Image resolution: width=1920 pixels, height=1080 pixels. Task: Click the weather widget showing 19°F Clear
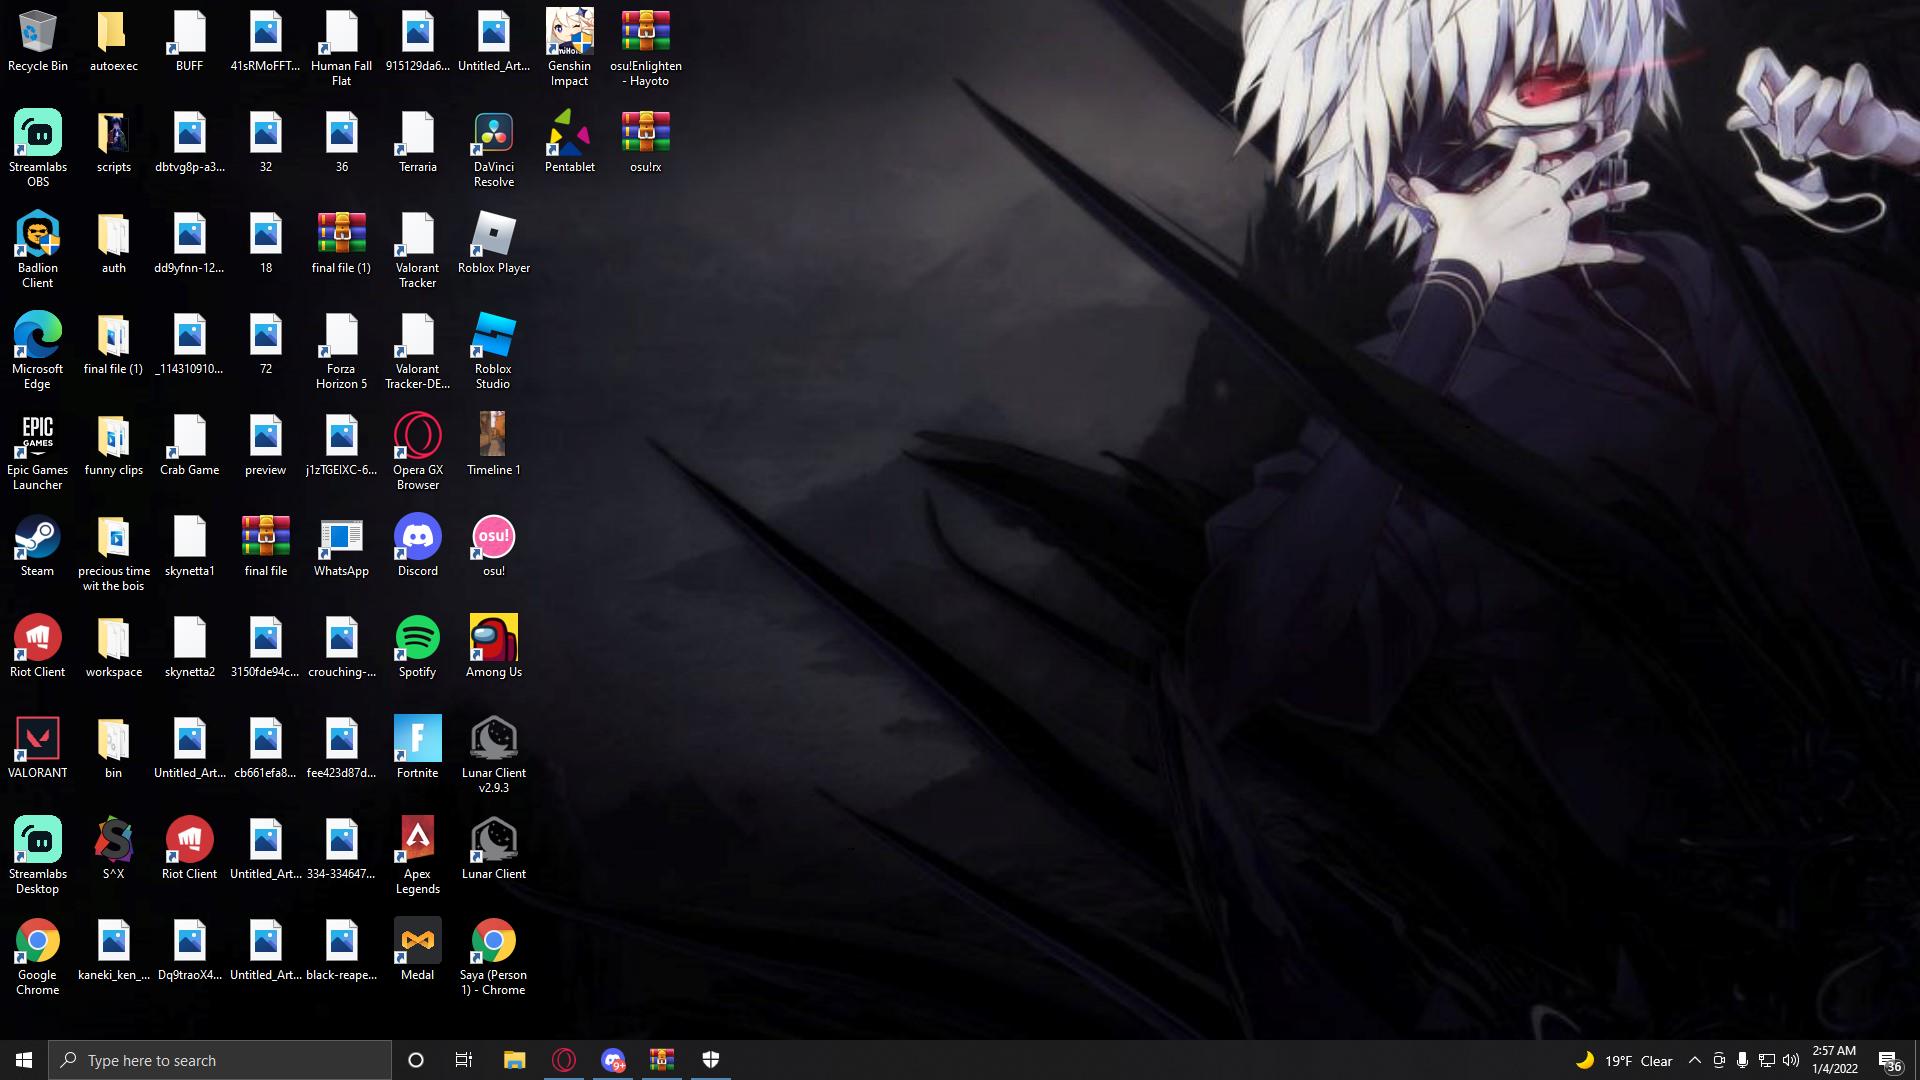1624,1061
